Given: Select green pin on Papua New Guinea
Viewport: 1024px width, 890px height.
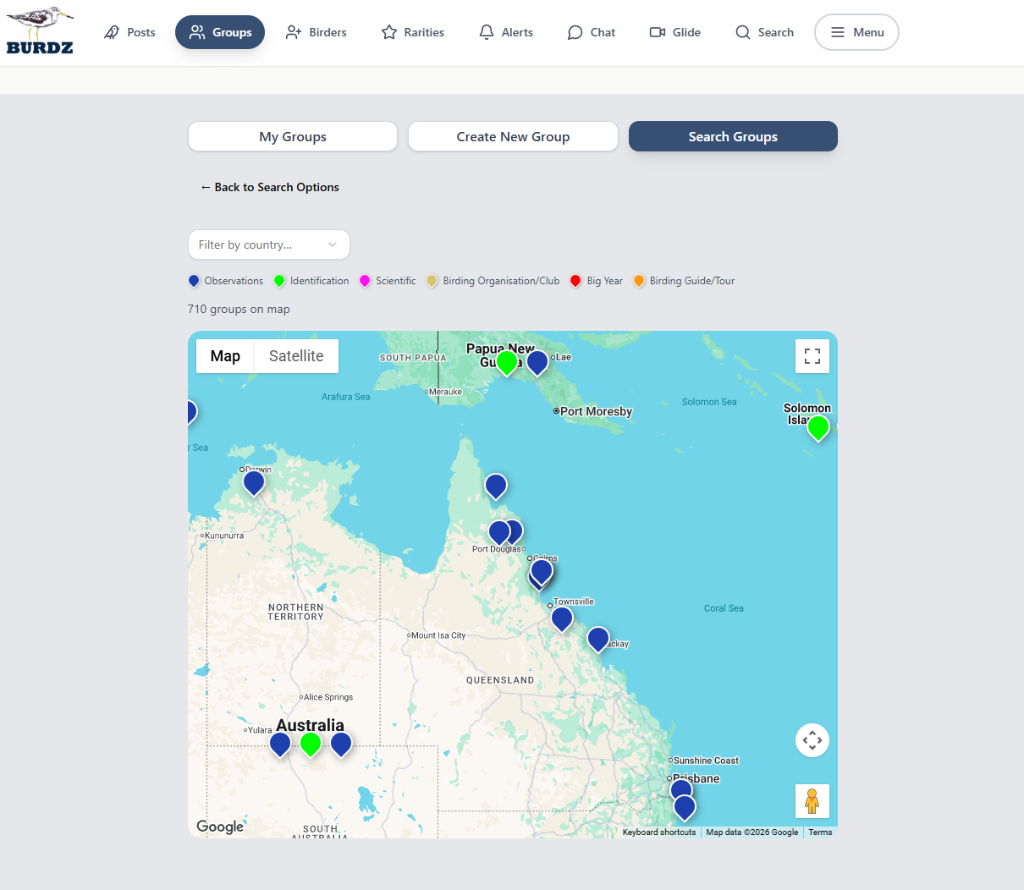Looking at the screenshot, I should coord(507,362).
